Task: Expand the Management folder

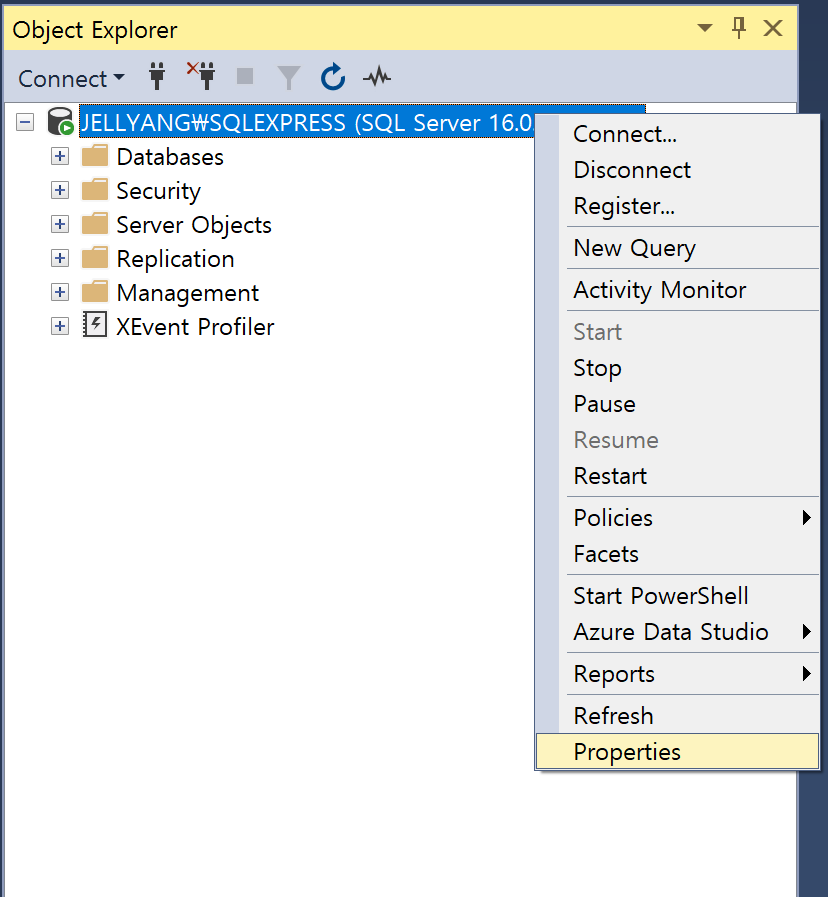Action: (x=60, y=292)
